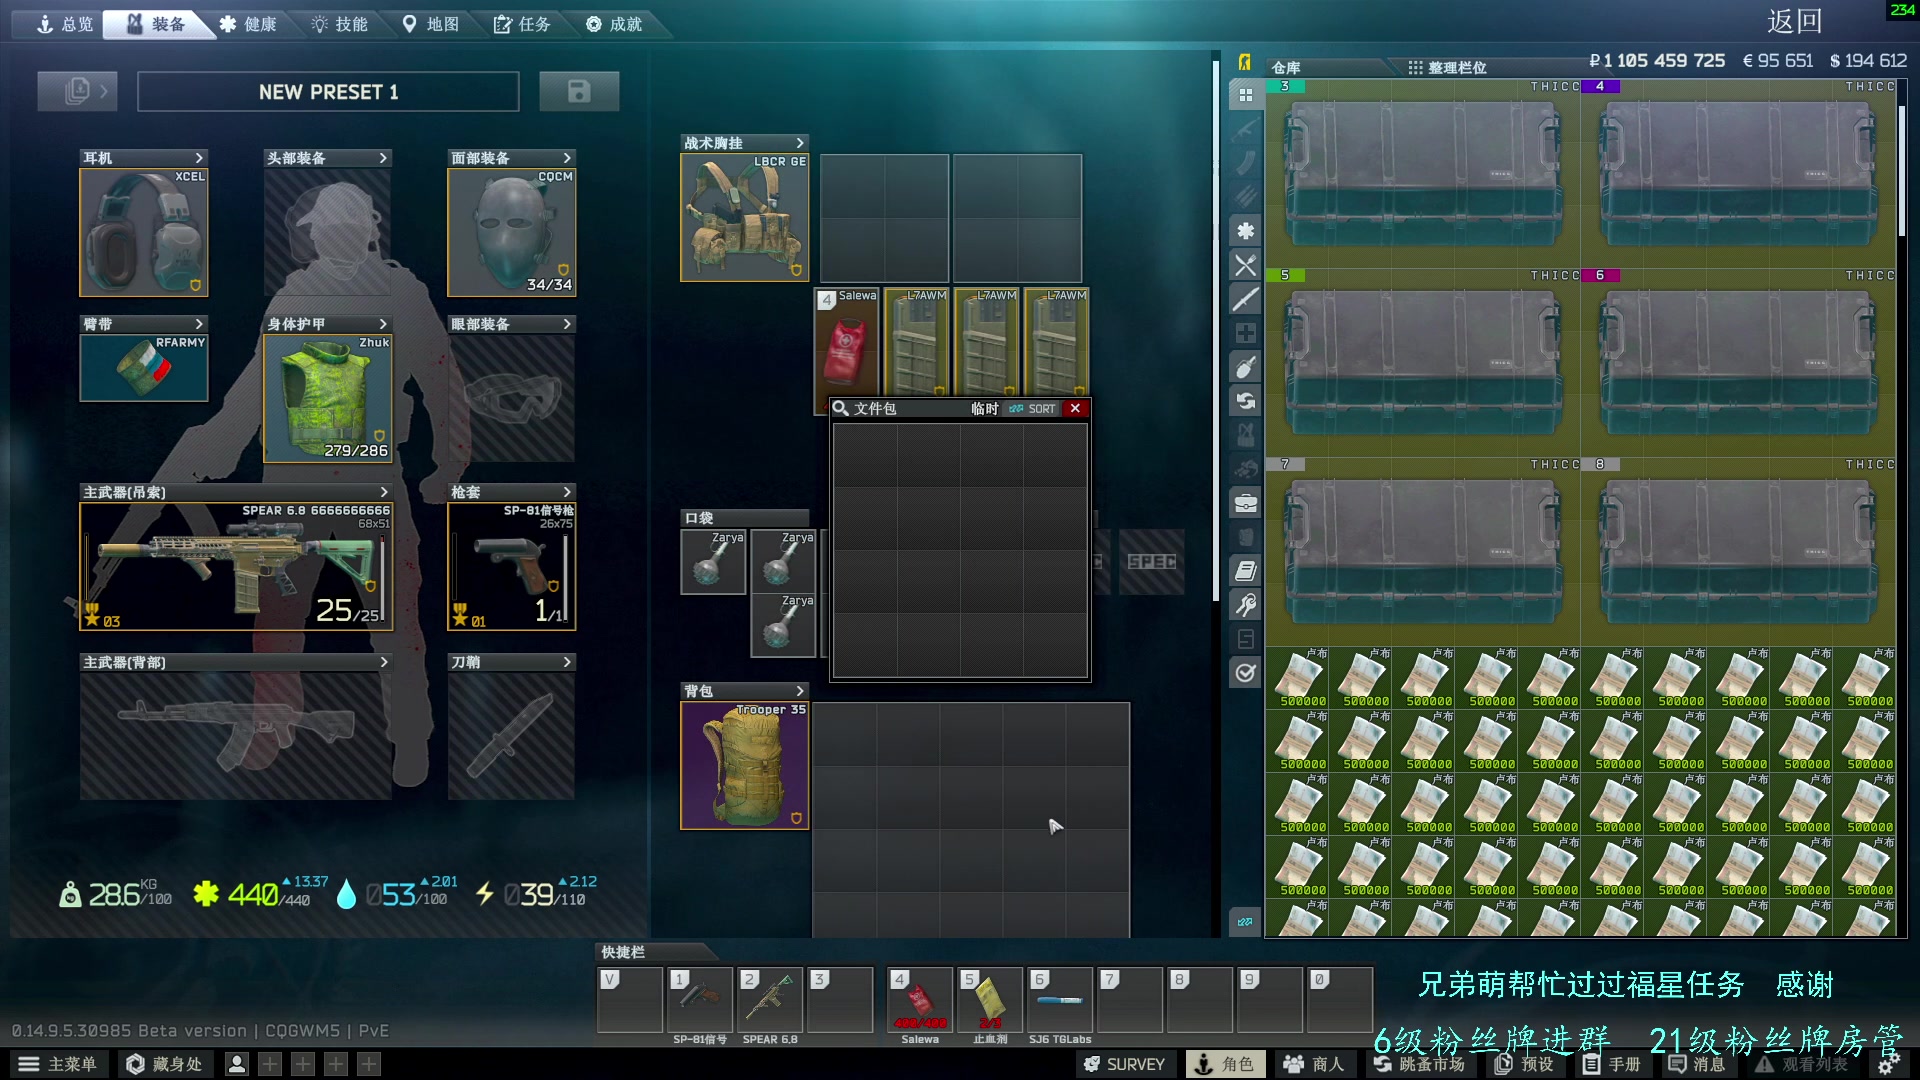Click the 返回 back button

(x=1794, y=22)
